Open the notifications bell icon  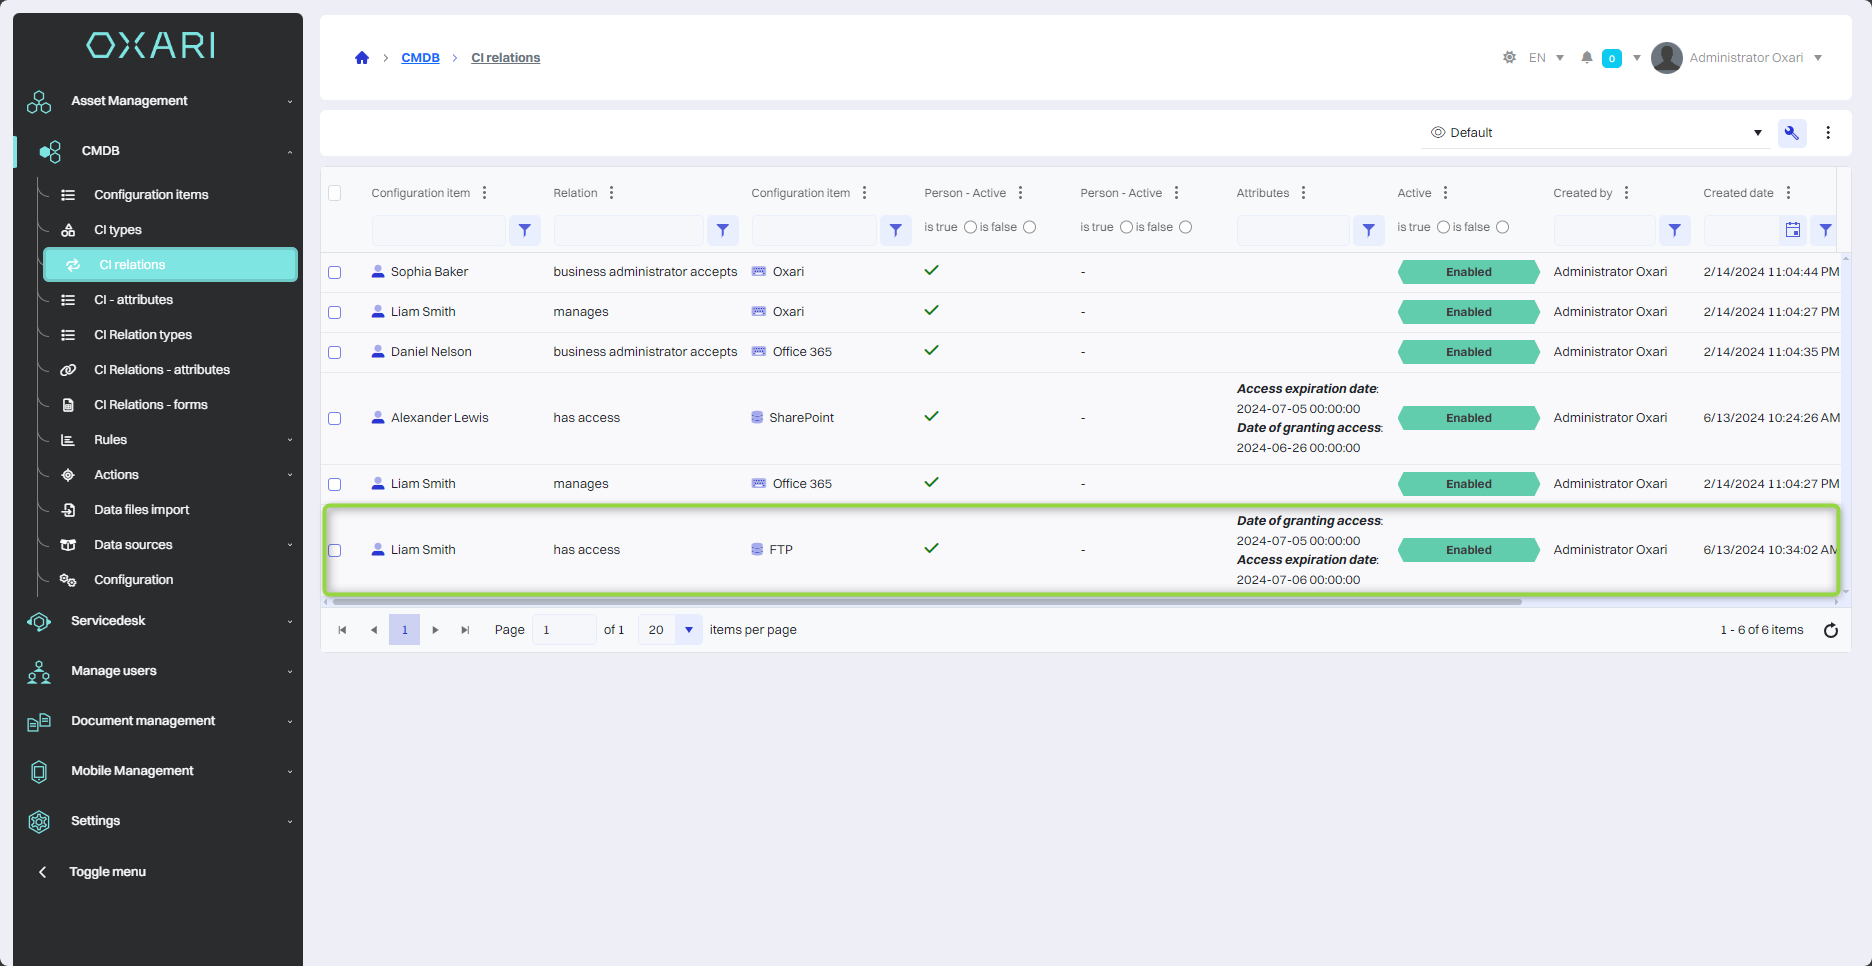coord(1586,58)
